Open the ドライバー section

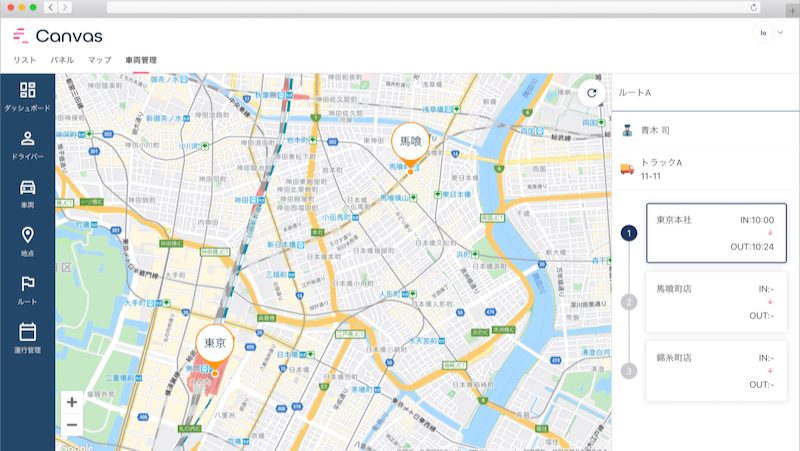(27, 144)
